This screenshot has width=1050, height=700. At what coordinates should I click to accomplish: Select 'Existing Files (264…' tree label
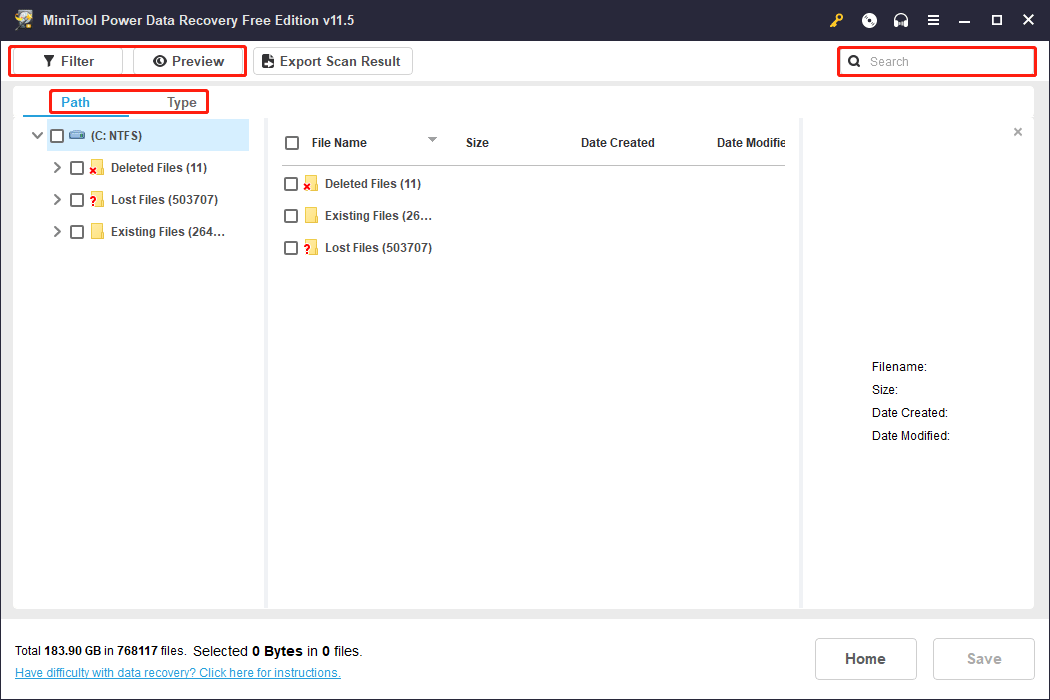click(x=167, y=232)
